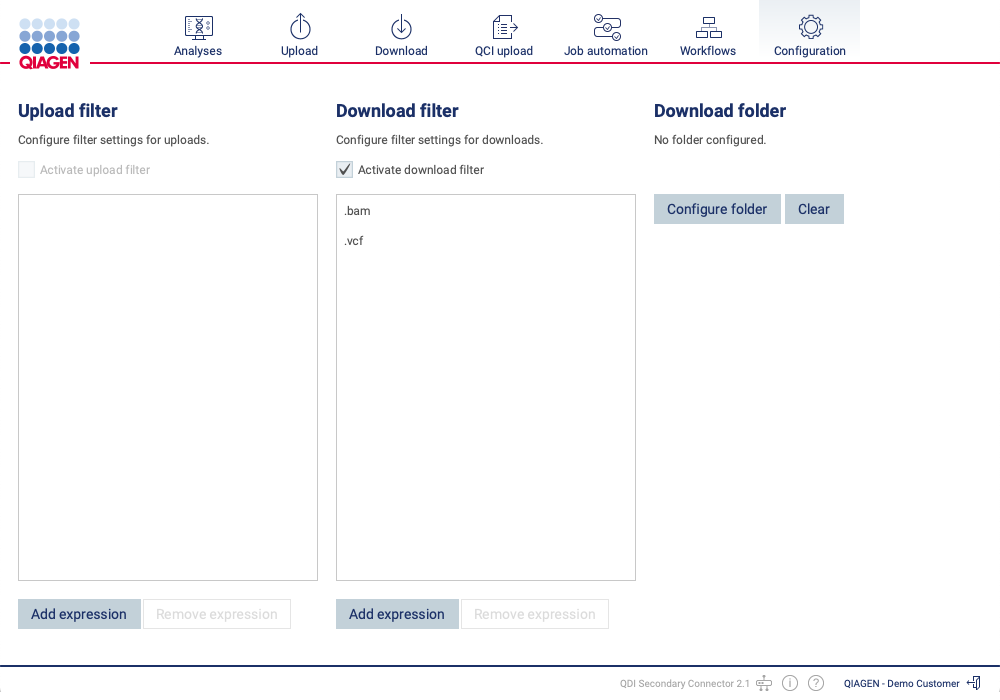Open the Workflows section
This screenshot has width=1000, height=700.
coord(708,36)
